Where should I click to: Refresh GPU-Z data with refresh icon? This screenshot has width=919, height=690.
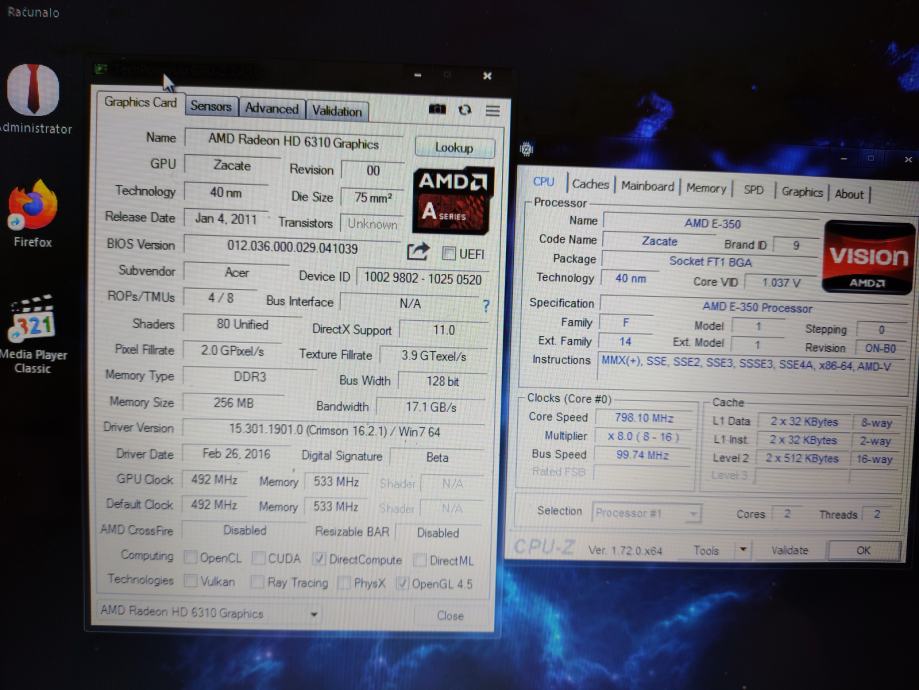pyautogui.click(x=465, y=110)
